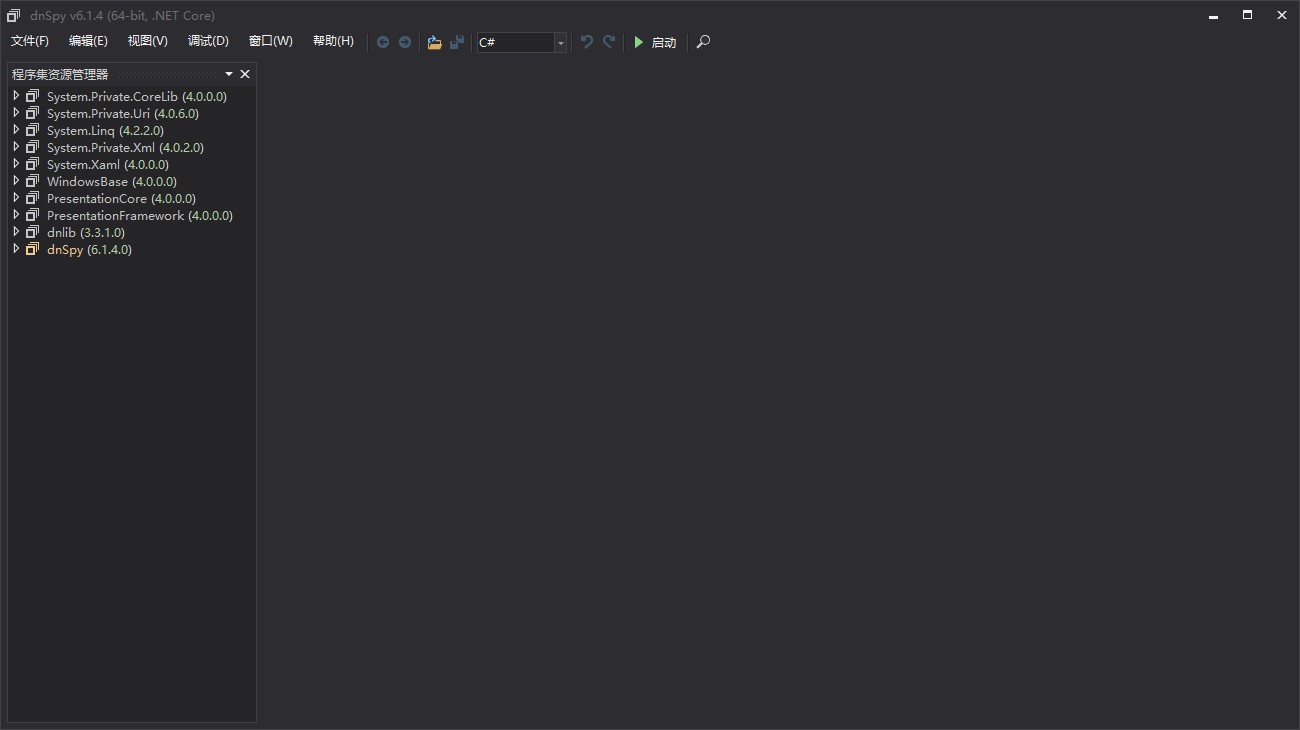The height and width of the screenshot is (730, 1300).
Task: Click the 程序集资源管理器 panel title
Action: (60, 74)
